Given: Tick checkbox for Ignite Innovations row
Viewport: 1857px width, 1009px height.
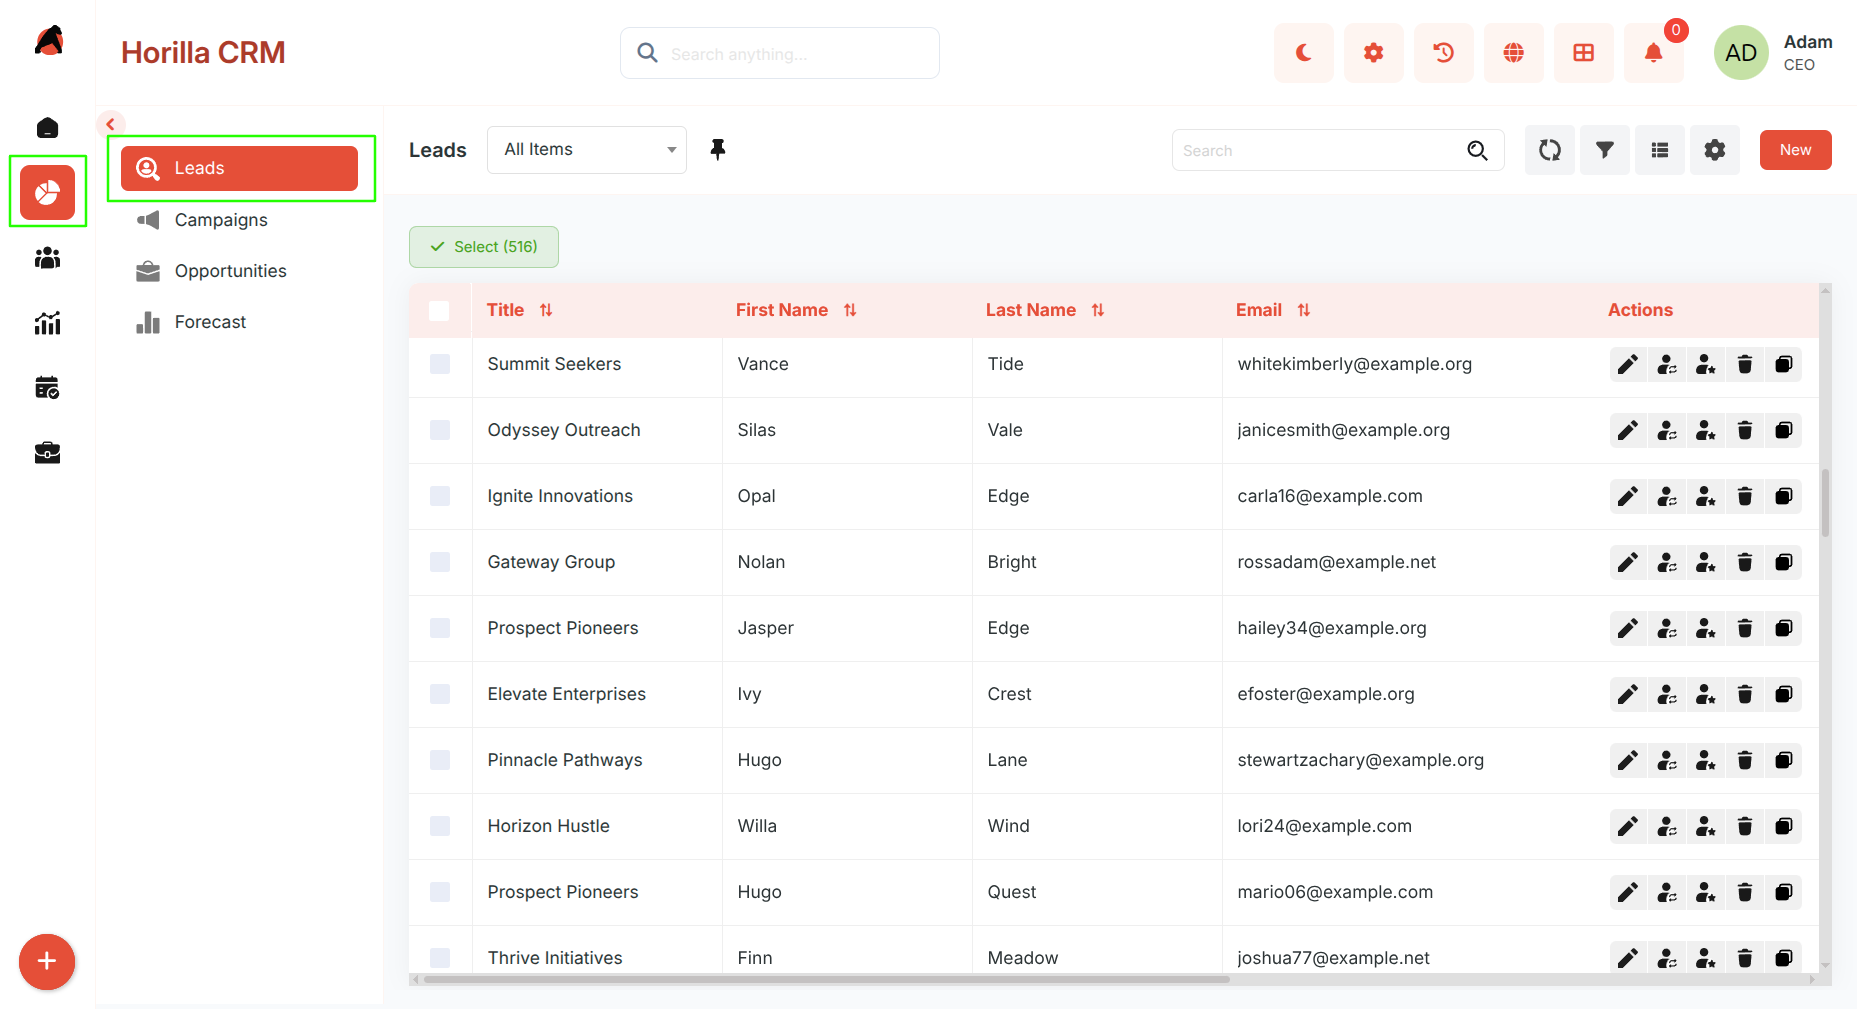Looking at the screenshot, I should 439,496.
